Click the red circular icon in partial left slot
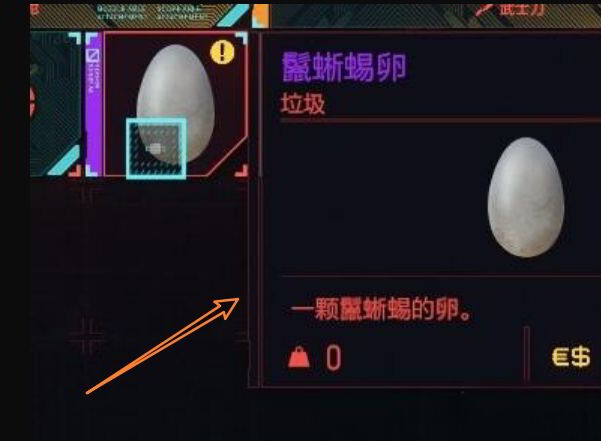The height and width of the screenshot is (441, 601). tap(33, 102)
